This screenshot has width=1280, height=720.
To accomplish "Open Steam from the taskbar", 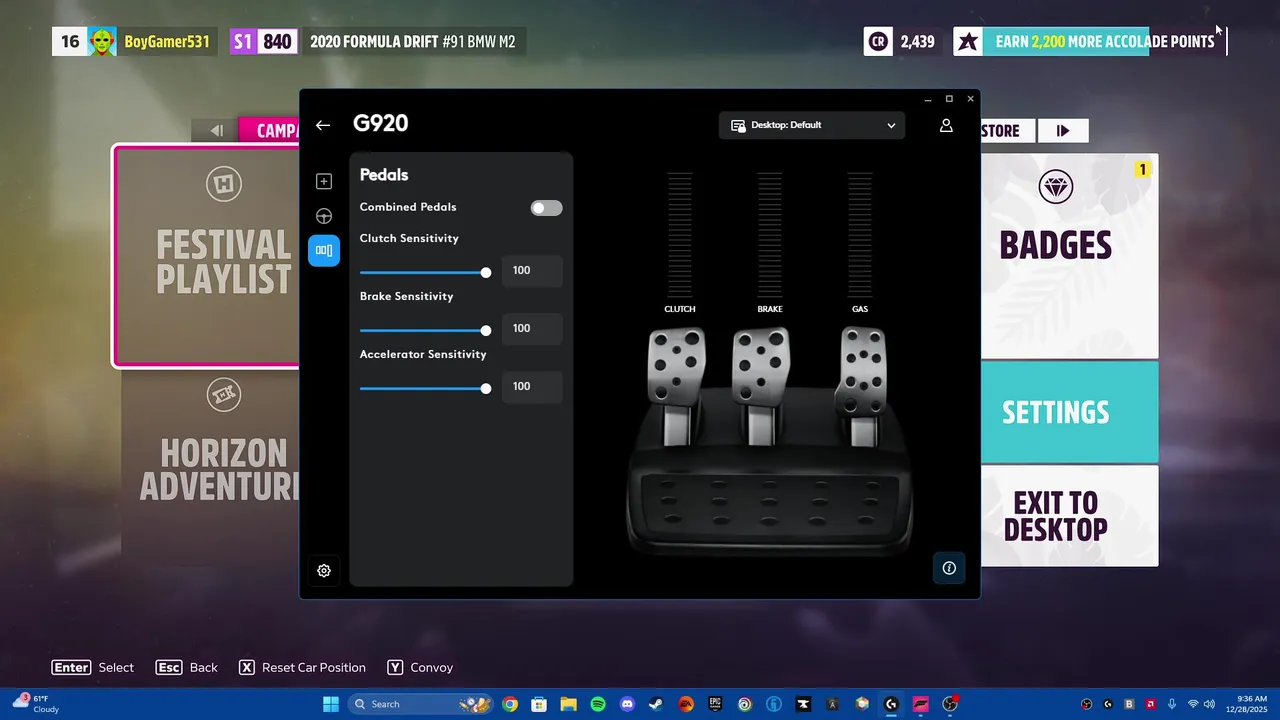I will 656,704.
